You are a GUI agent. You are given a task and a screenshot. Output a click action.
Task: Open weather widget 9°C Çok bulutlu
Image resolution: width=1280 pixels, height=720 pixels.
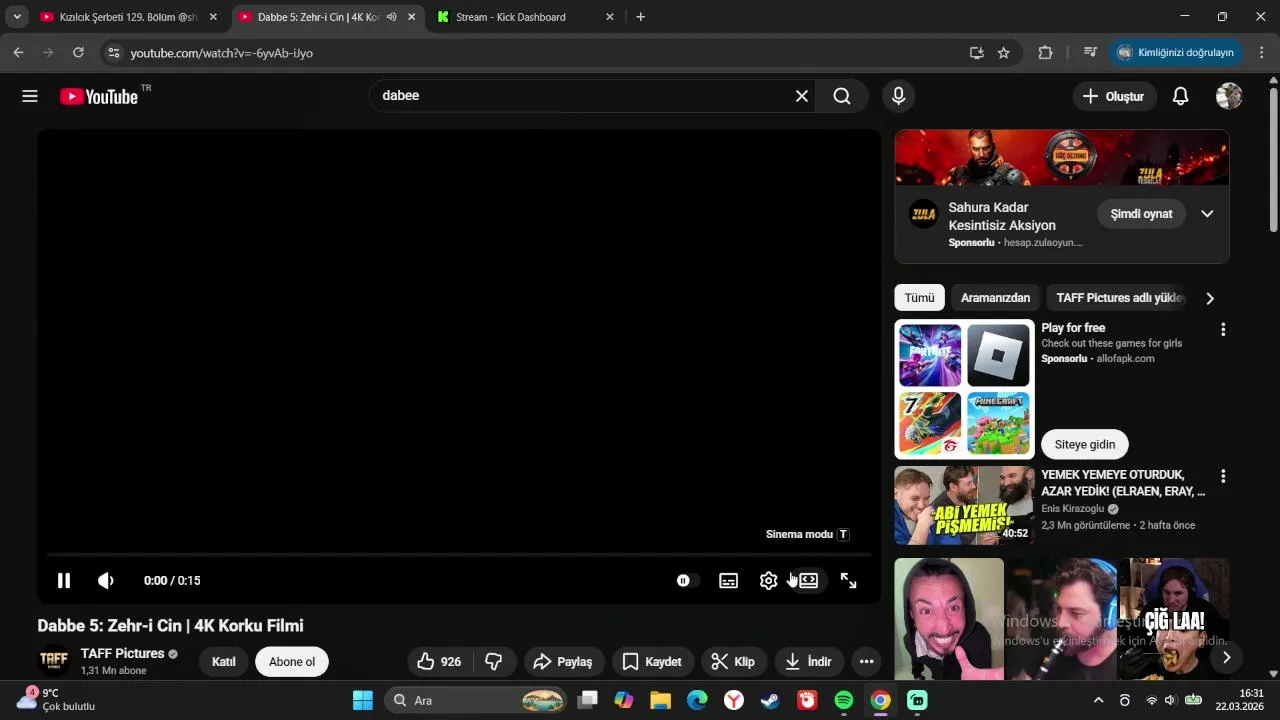[x=56, y=699]
